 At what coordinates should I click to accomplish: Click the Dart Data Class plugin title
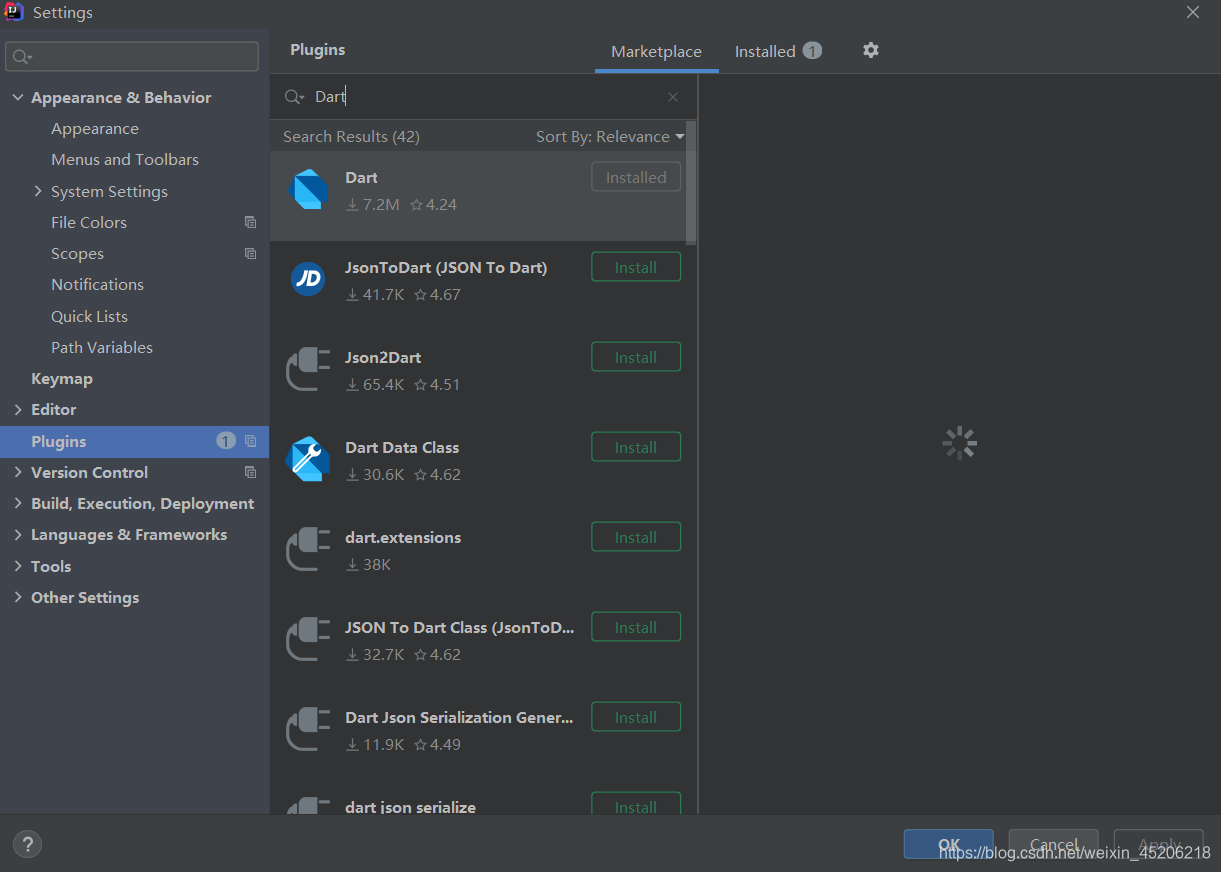(402, 447)
